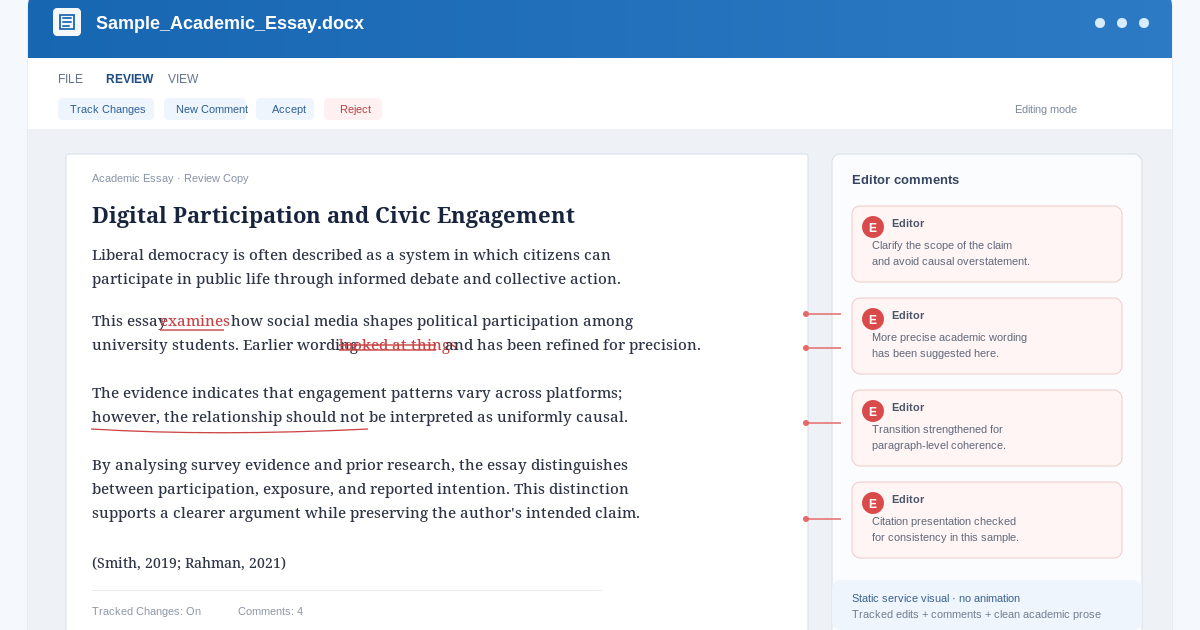Click the Editor avatar on the Clarify scope comment
The height and width of the screenshot is (630, 1200).
click(x=873, y=227)
